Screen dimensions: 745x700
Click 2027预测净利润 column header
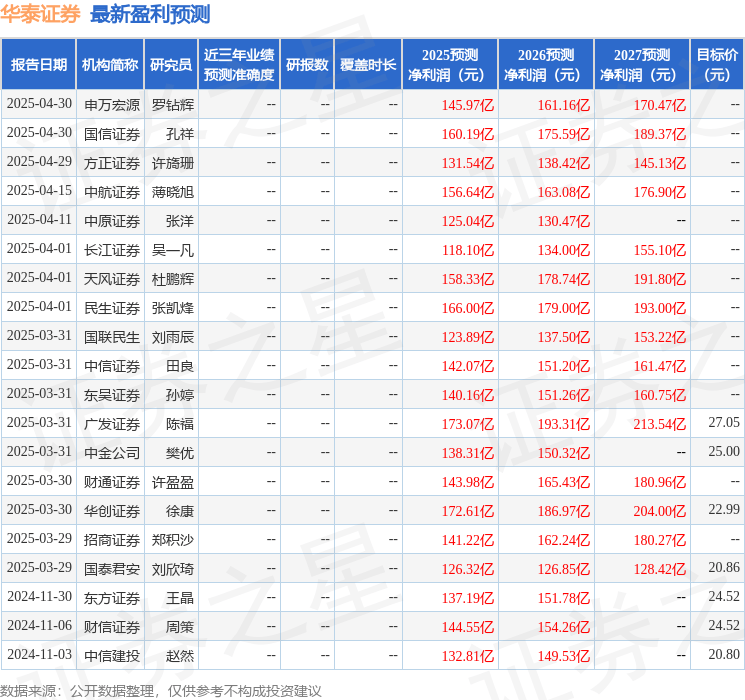[641, 64]
